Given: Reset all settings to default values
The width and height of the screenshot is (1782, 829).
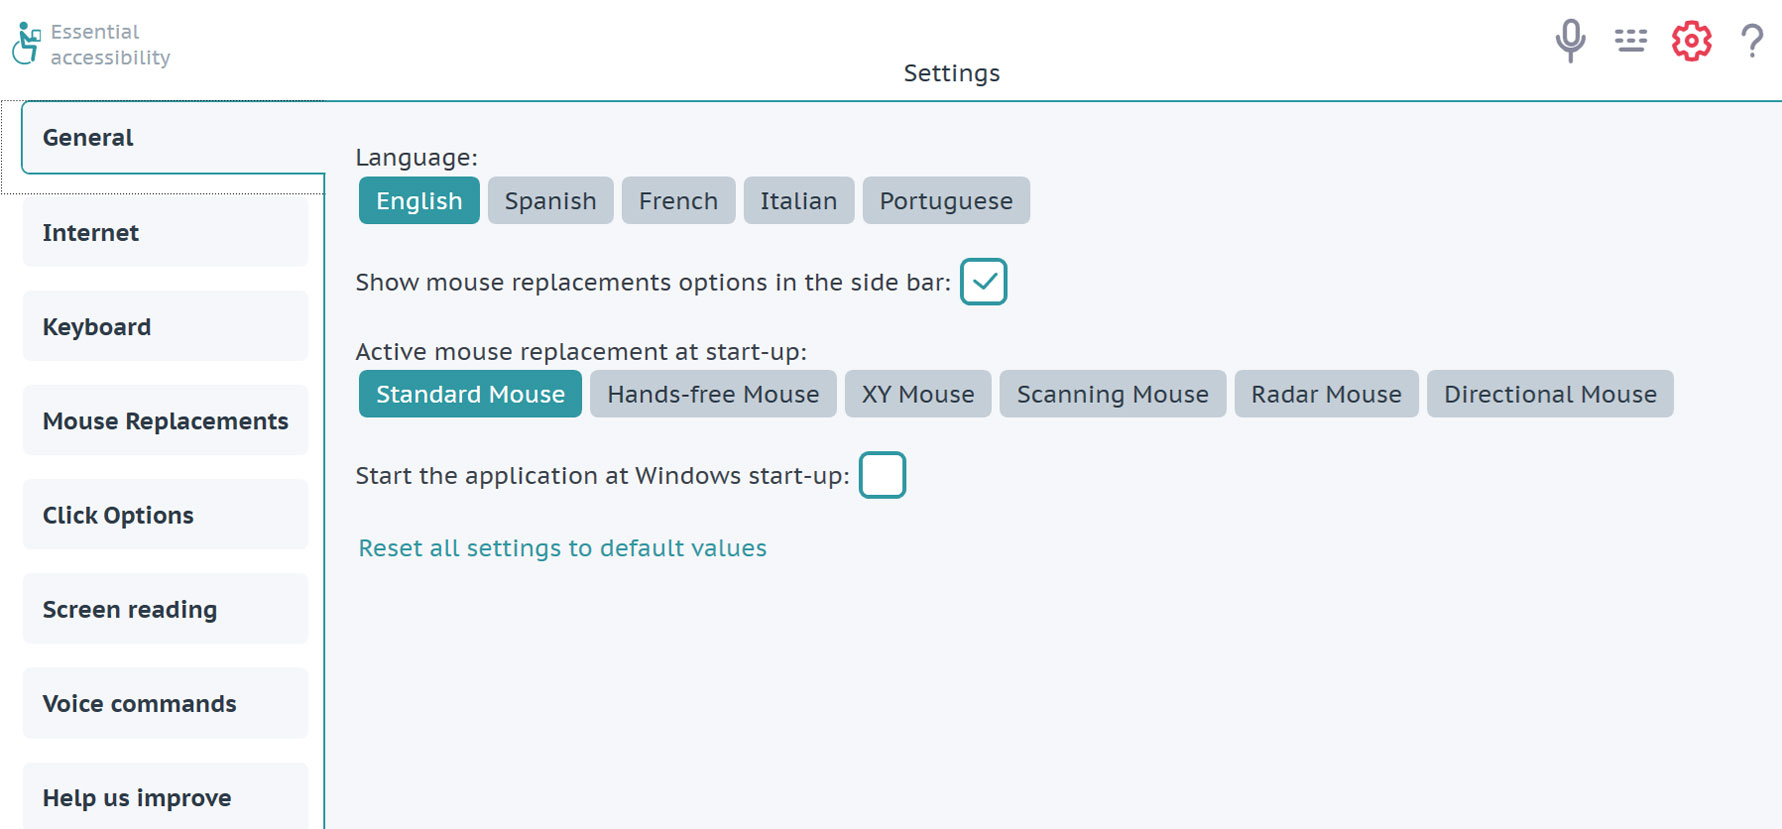Looking at the screenshot, I should pyautogui.click(x=562, y=548).
